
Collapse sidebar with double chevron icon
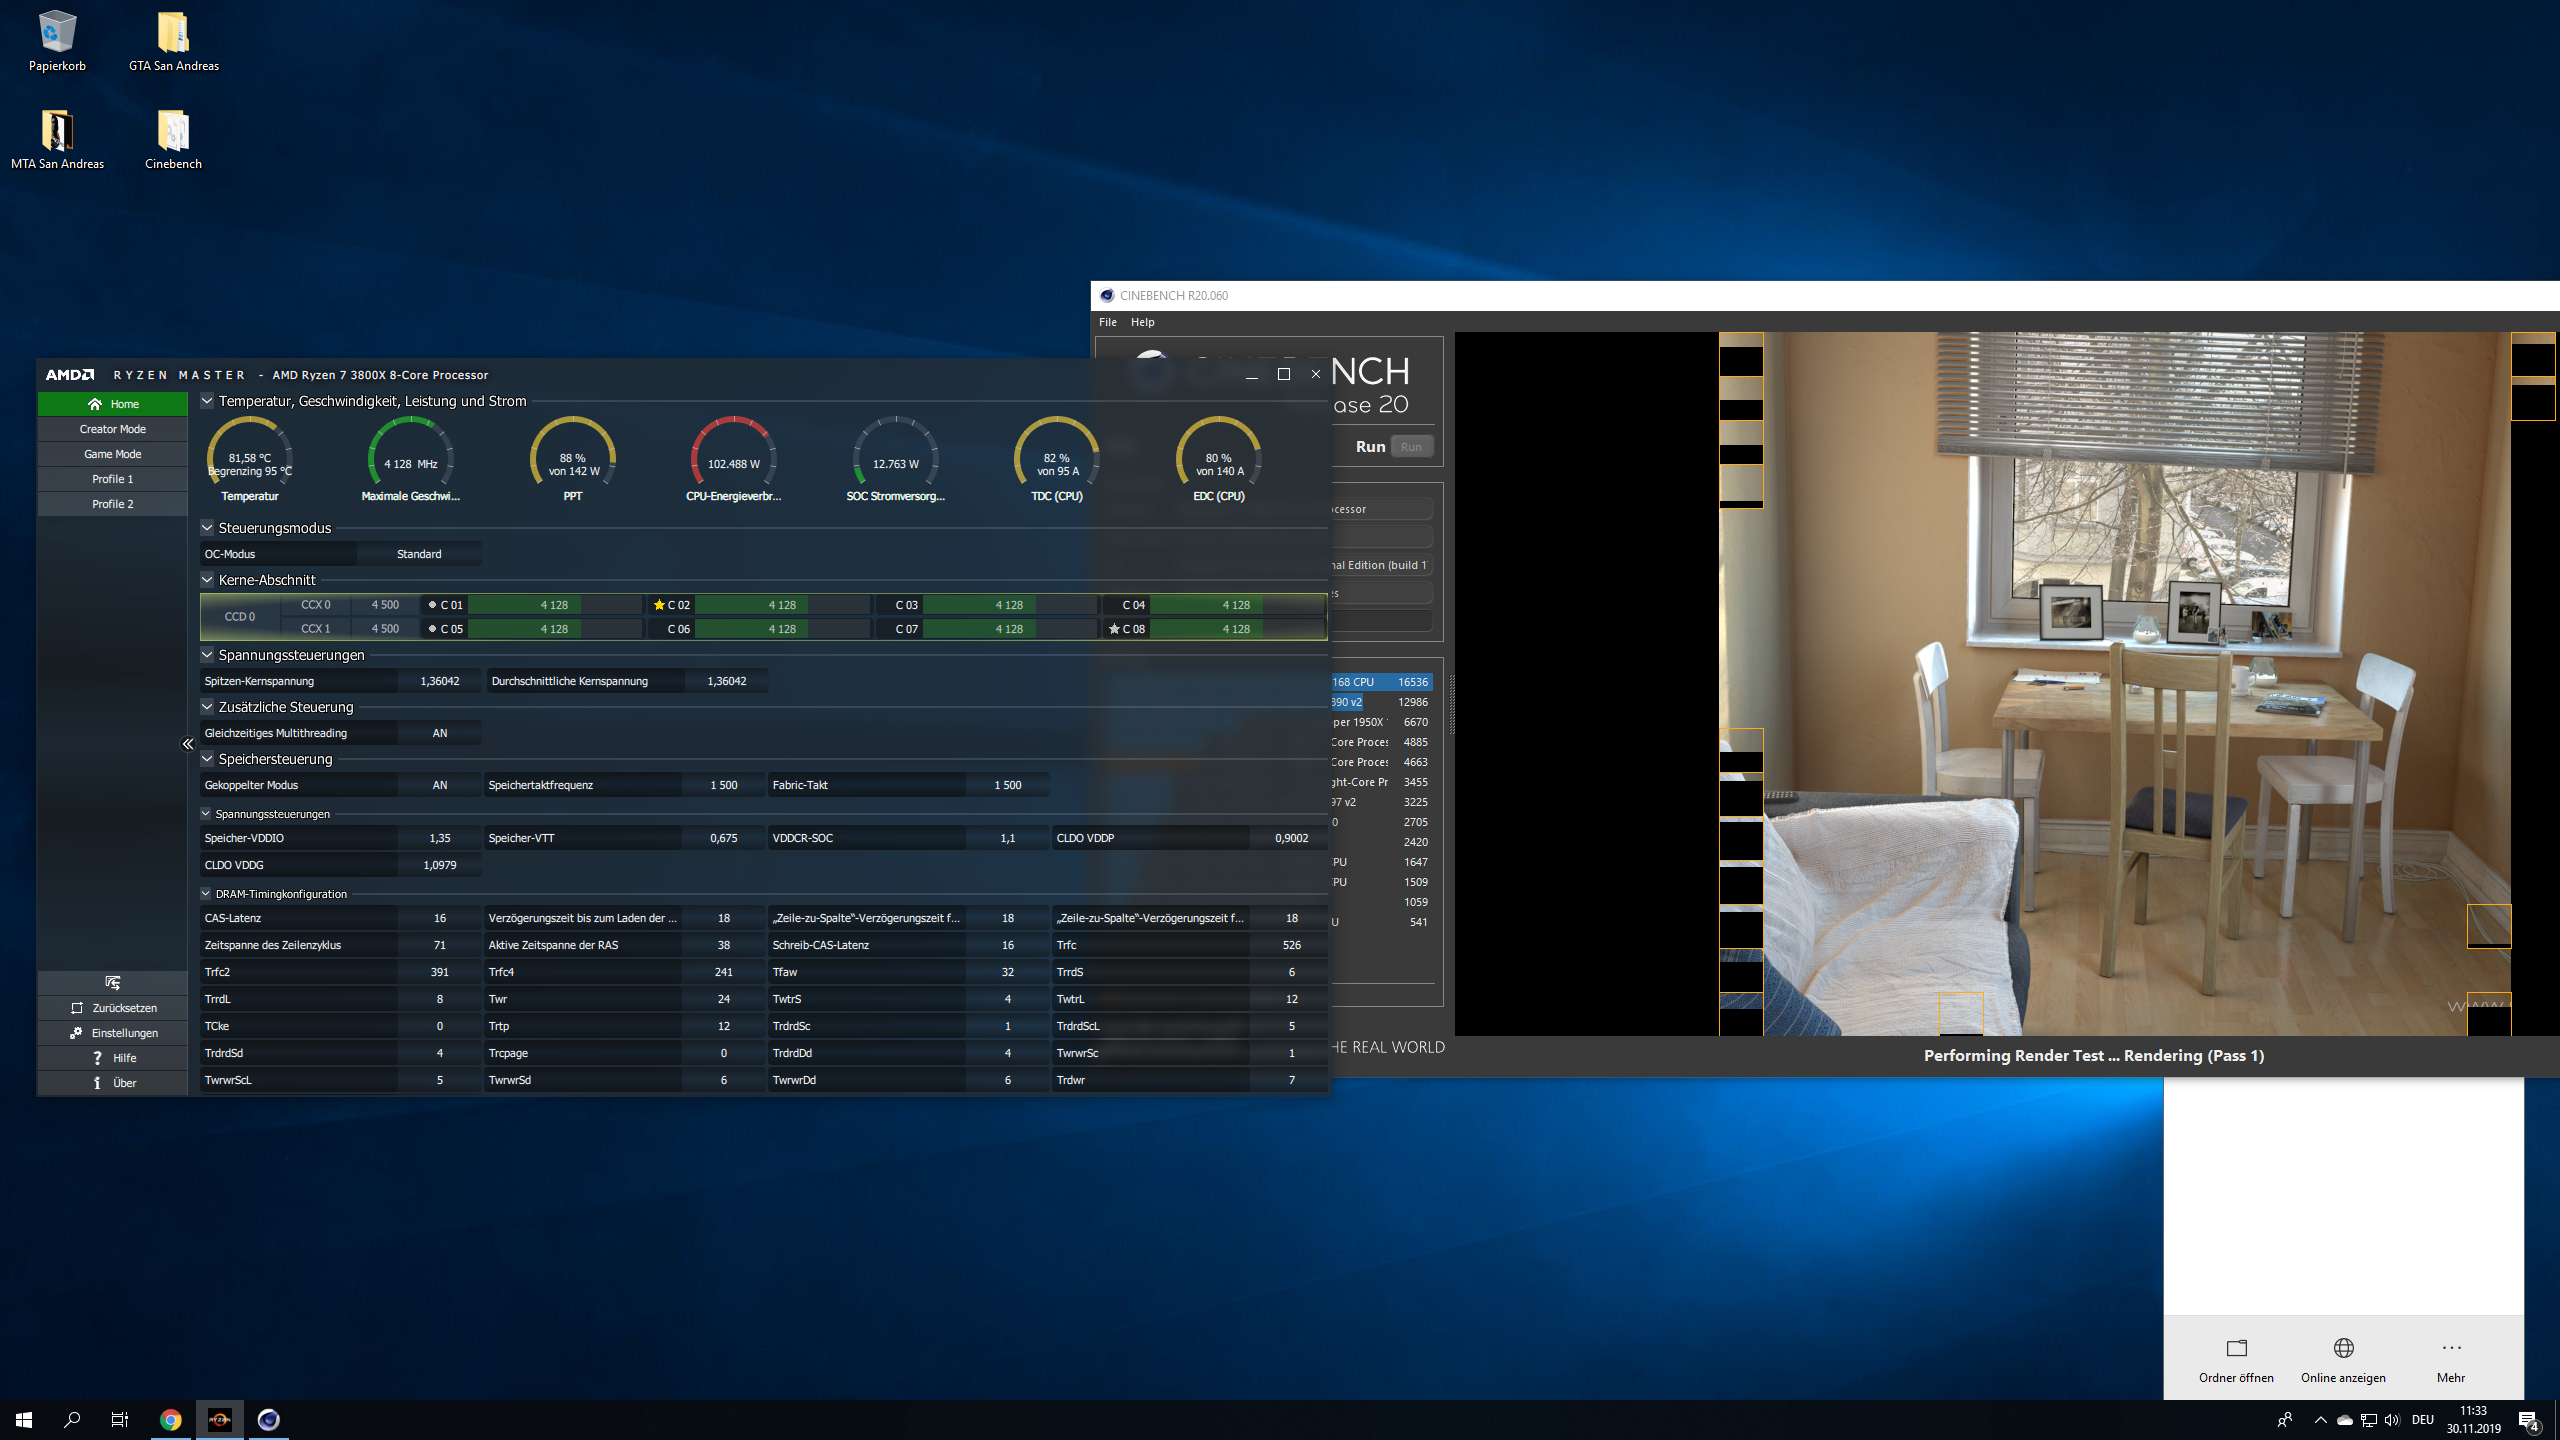click(188, 744)
